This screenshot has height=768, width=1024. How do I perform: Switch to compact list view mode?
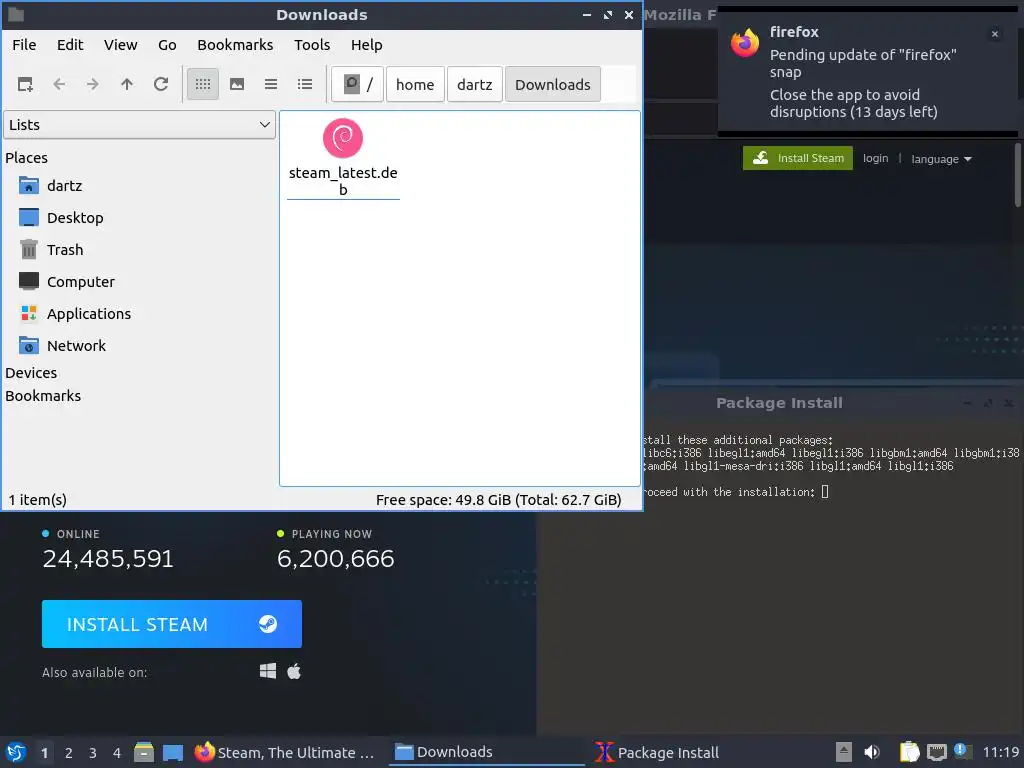pyautogui.click(x=271, y=84)
